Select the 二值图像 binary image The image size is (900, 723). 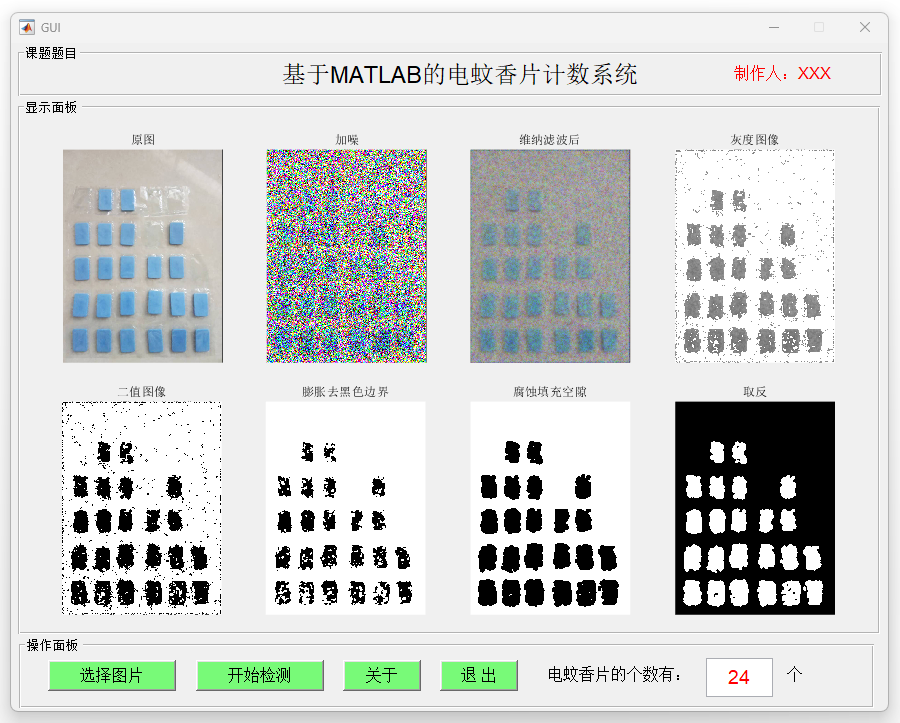pos(142,508)
